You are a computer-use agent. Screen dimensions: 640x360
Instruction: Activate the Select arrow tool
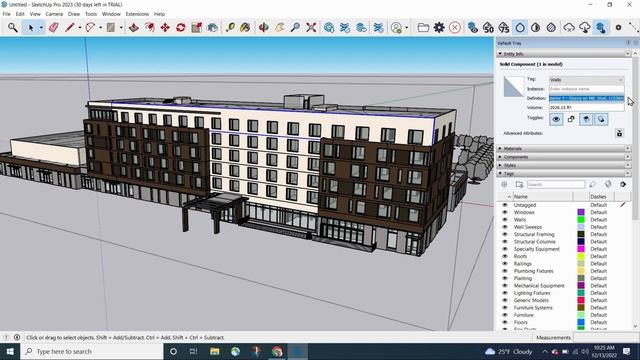point(31,27)
